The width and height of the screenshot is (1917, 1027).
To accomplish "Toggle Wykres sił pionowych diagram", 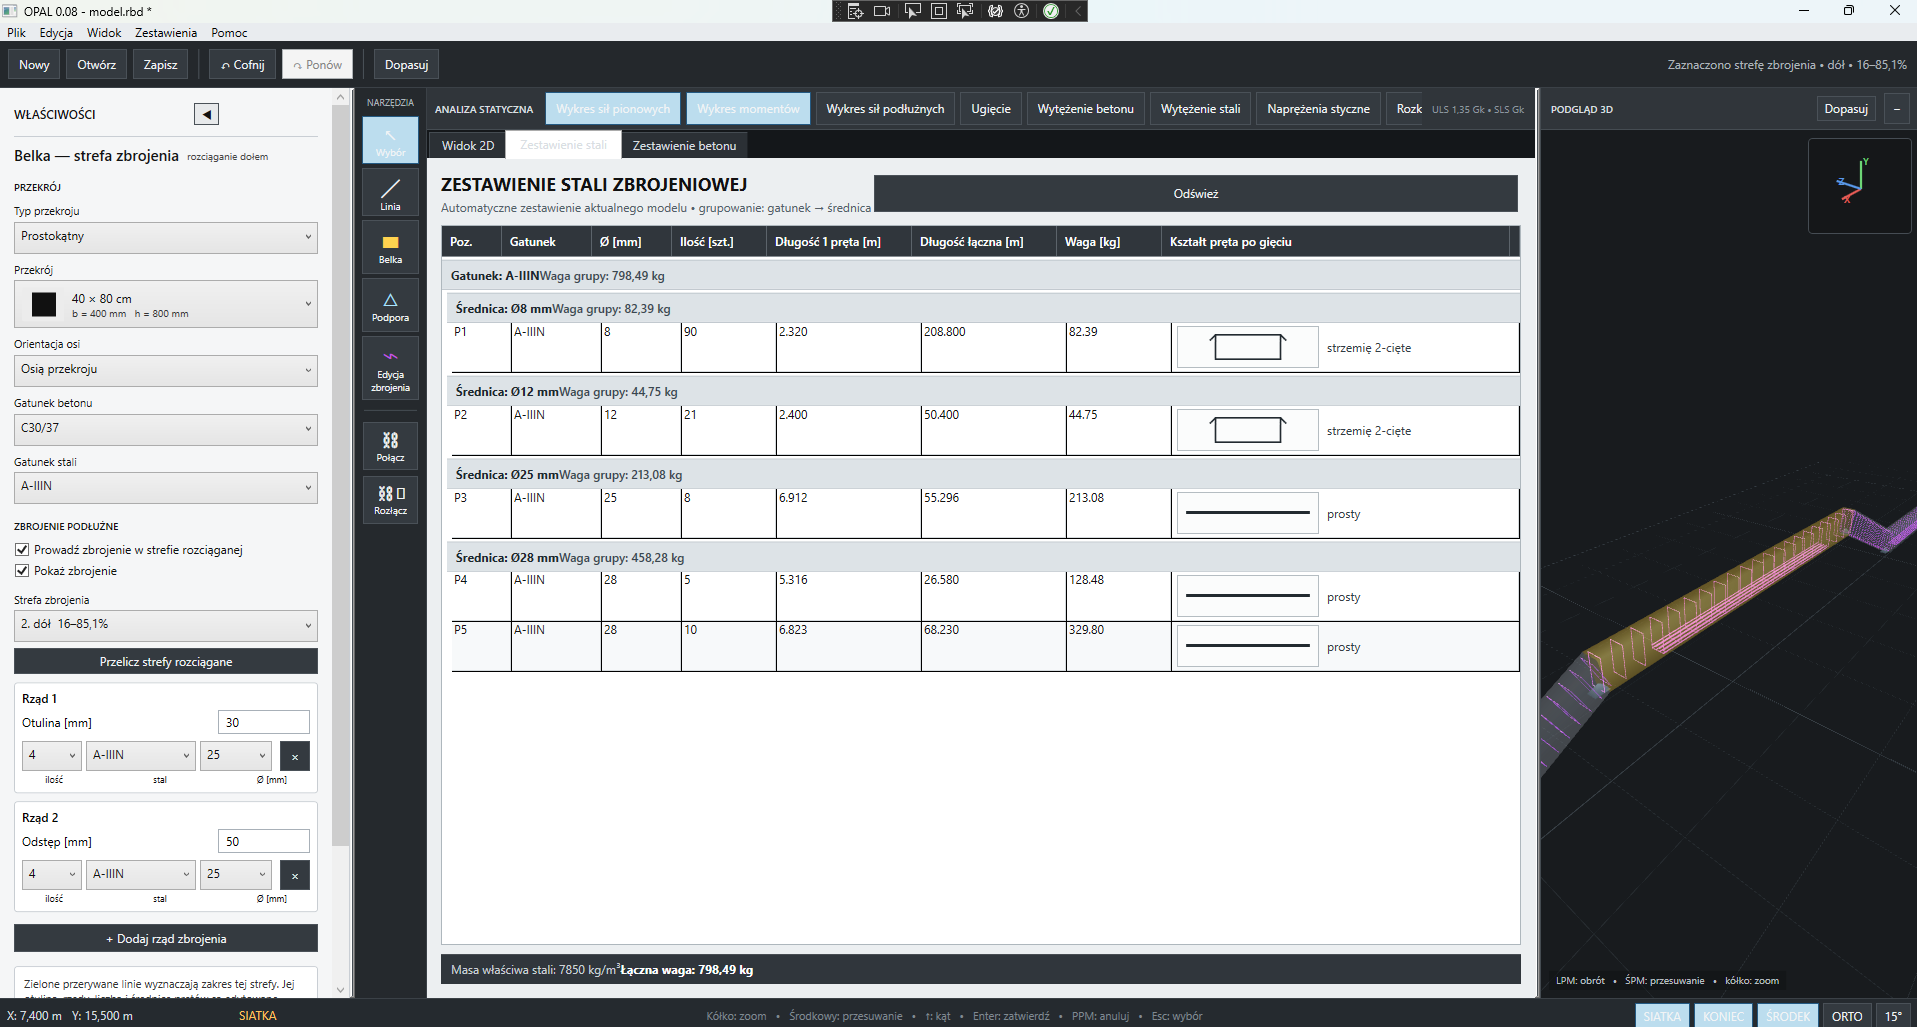I will click(613, 109).
